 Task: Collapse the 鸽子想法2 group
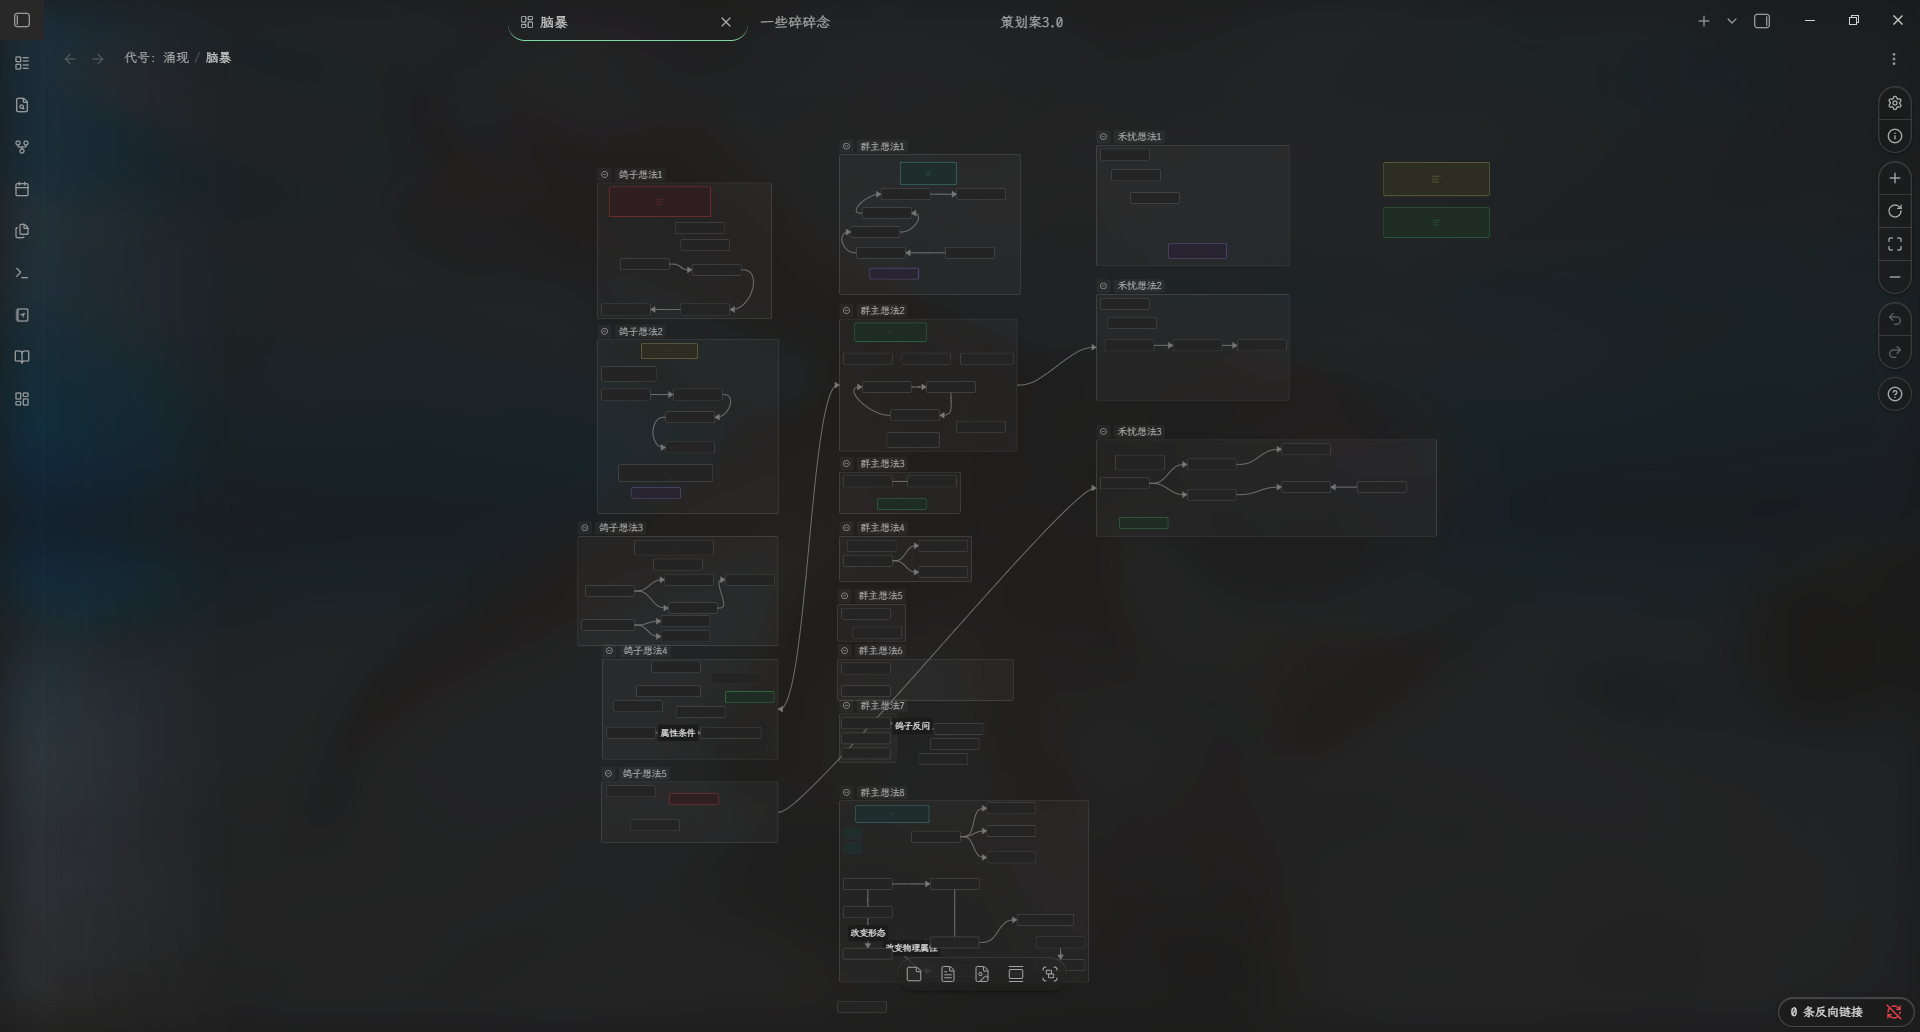[x=604, y=332]
